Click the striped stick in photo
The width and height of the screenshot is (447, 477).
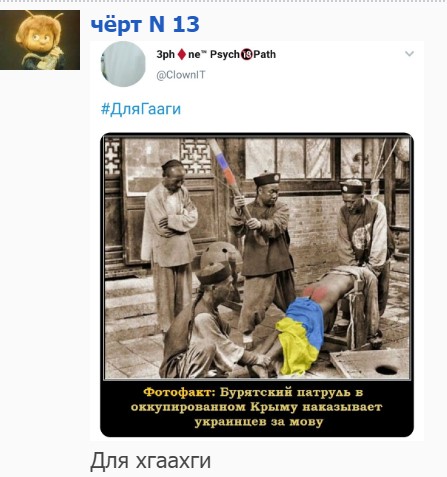(x=229, y=177)
